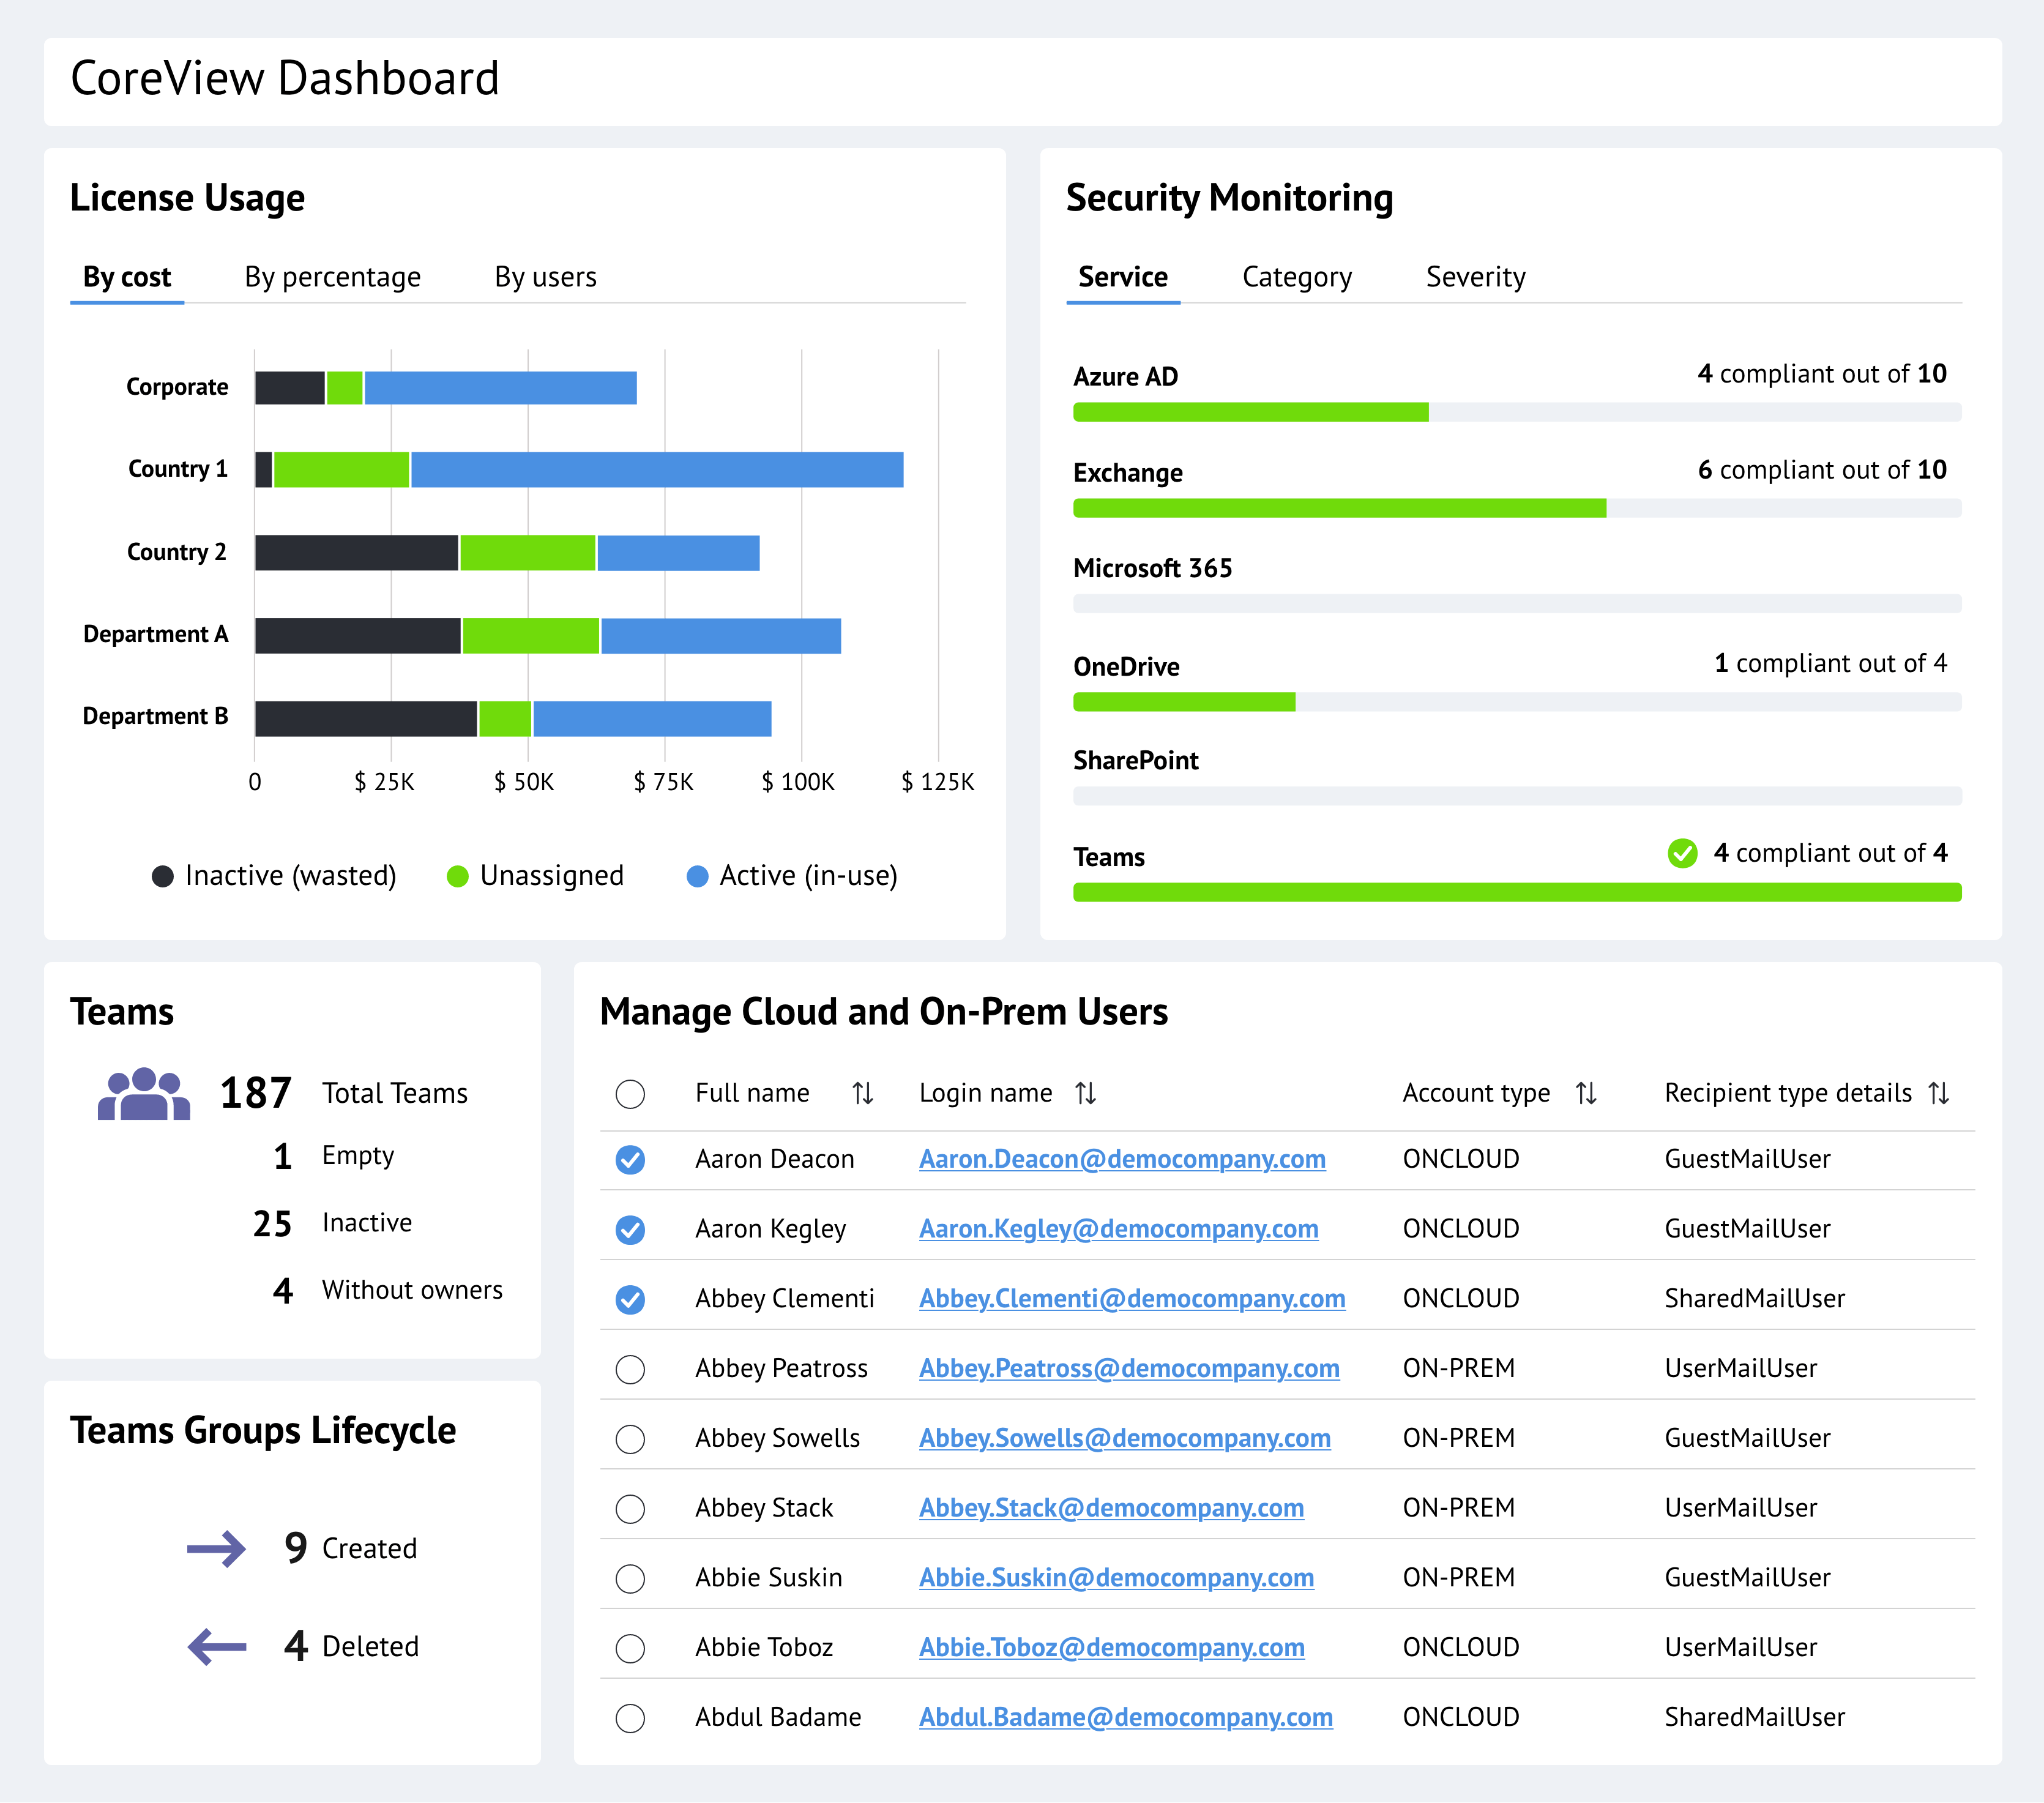Toggle the Unassigned legend item

click(x=537, y=875)
